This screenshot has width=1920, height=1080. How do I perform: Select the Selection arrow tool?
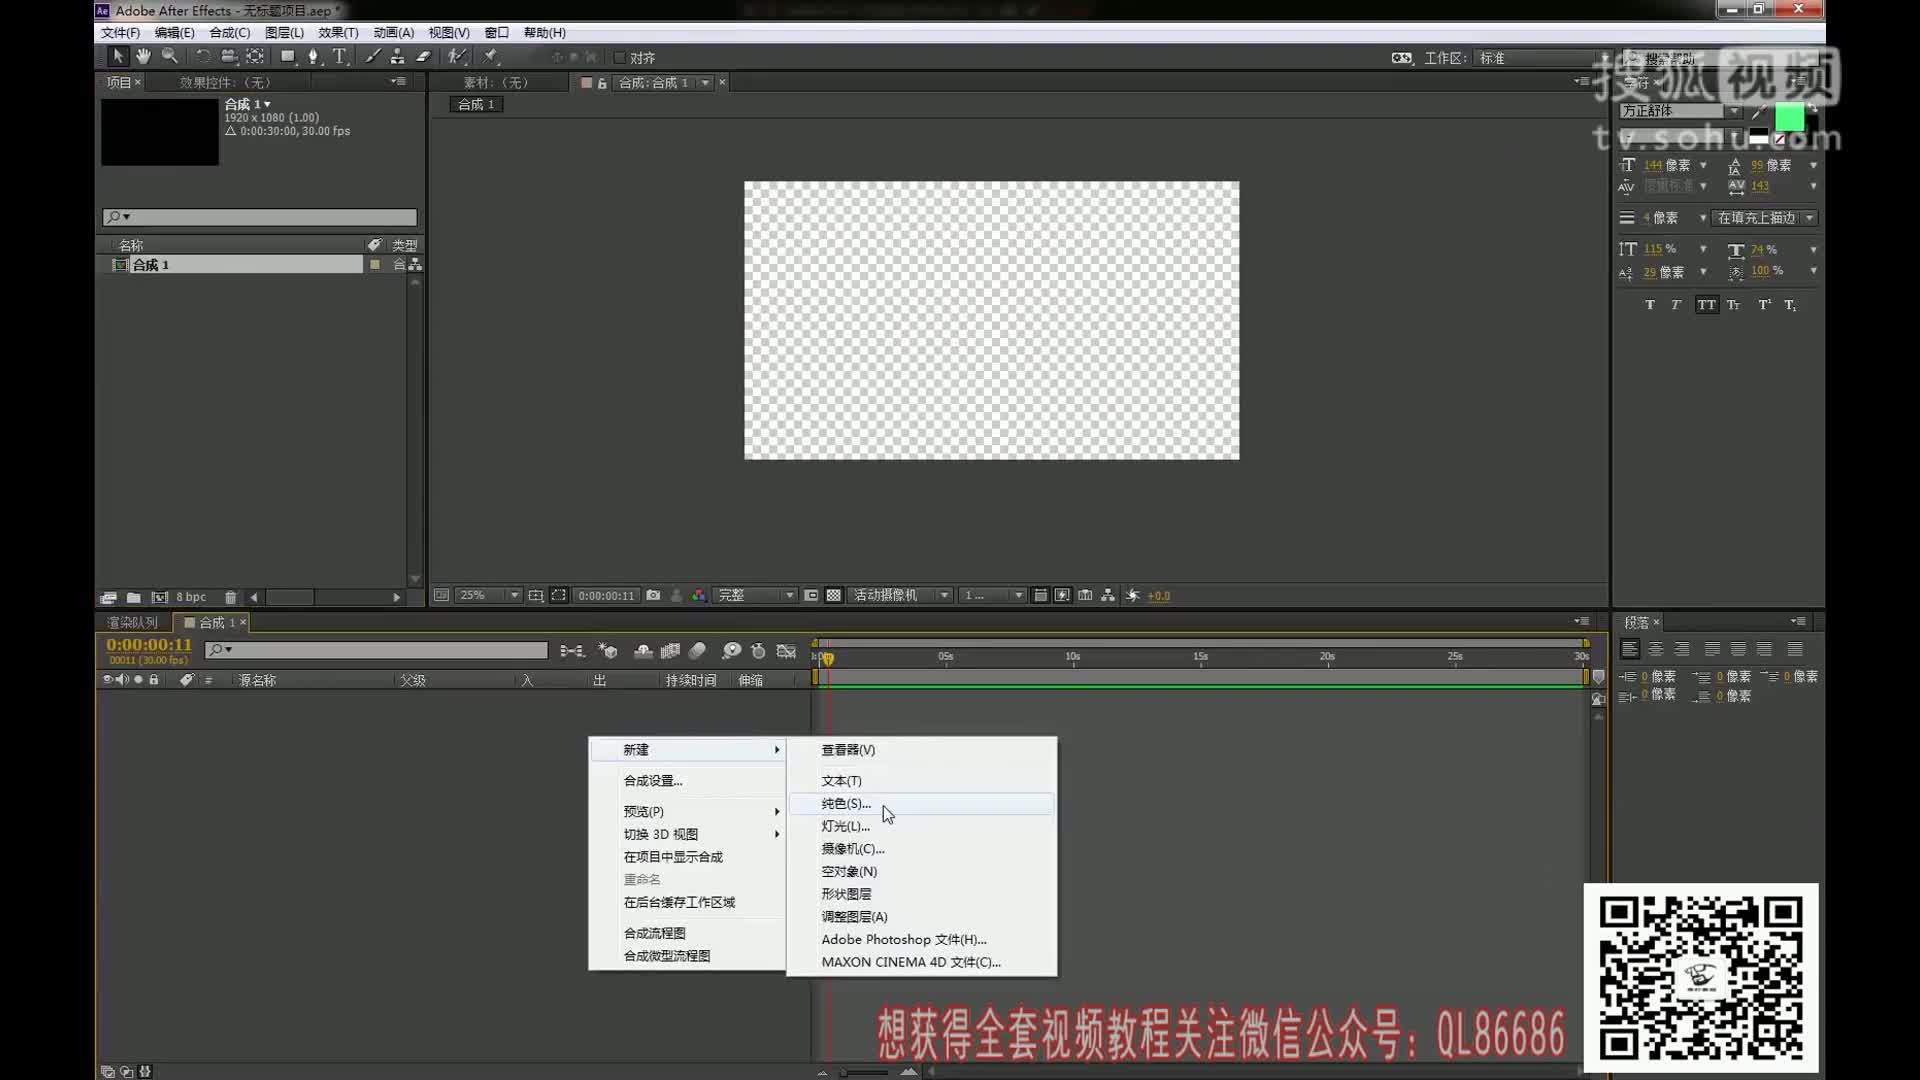(117, 57)
